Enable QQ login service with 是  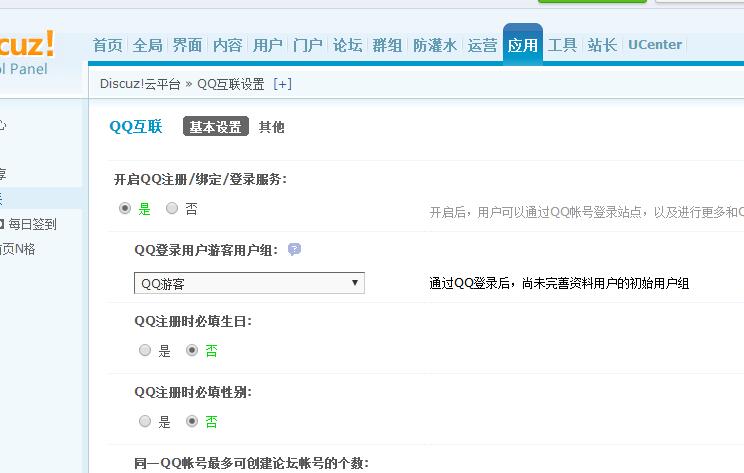(125, 208)
